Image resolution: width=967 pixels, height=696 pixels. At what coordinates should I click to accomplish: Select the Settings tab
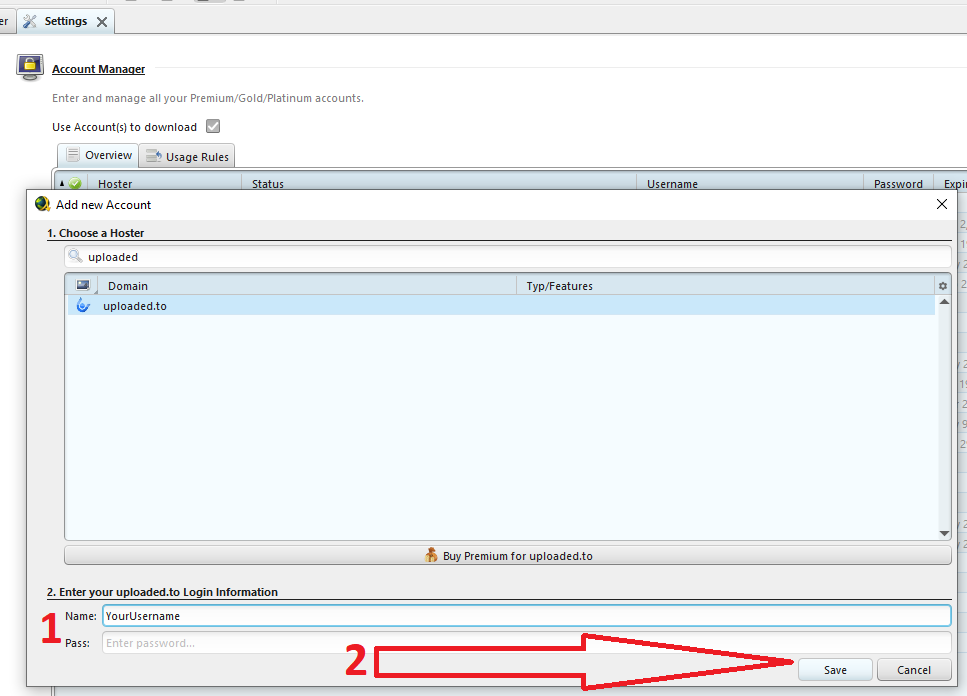pyautogui.click(x=66, y=22)
